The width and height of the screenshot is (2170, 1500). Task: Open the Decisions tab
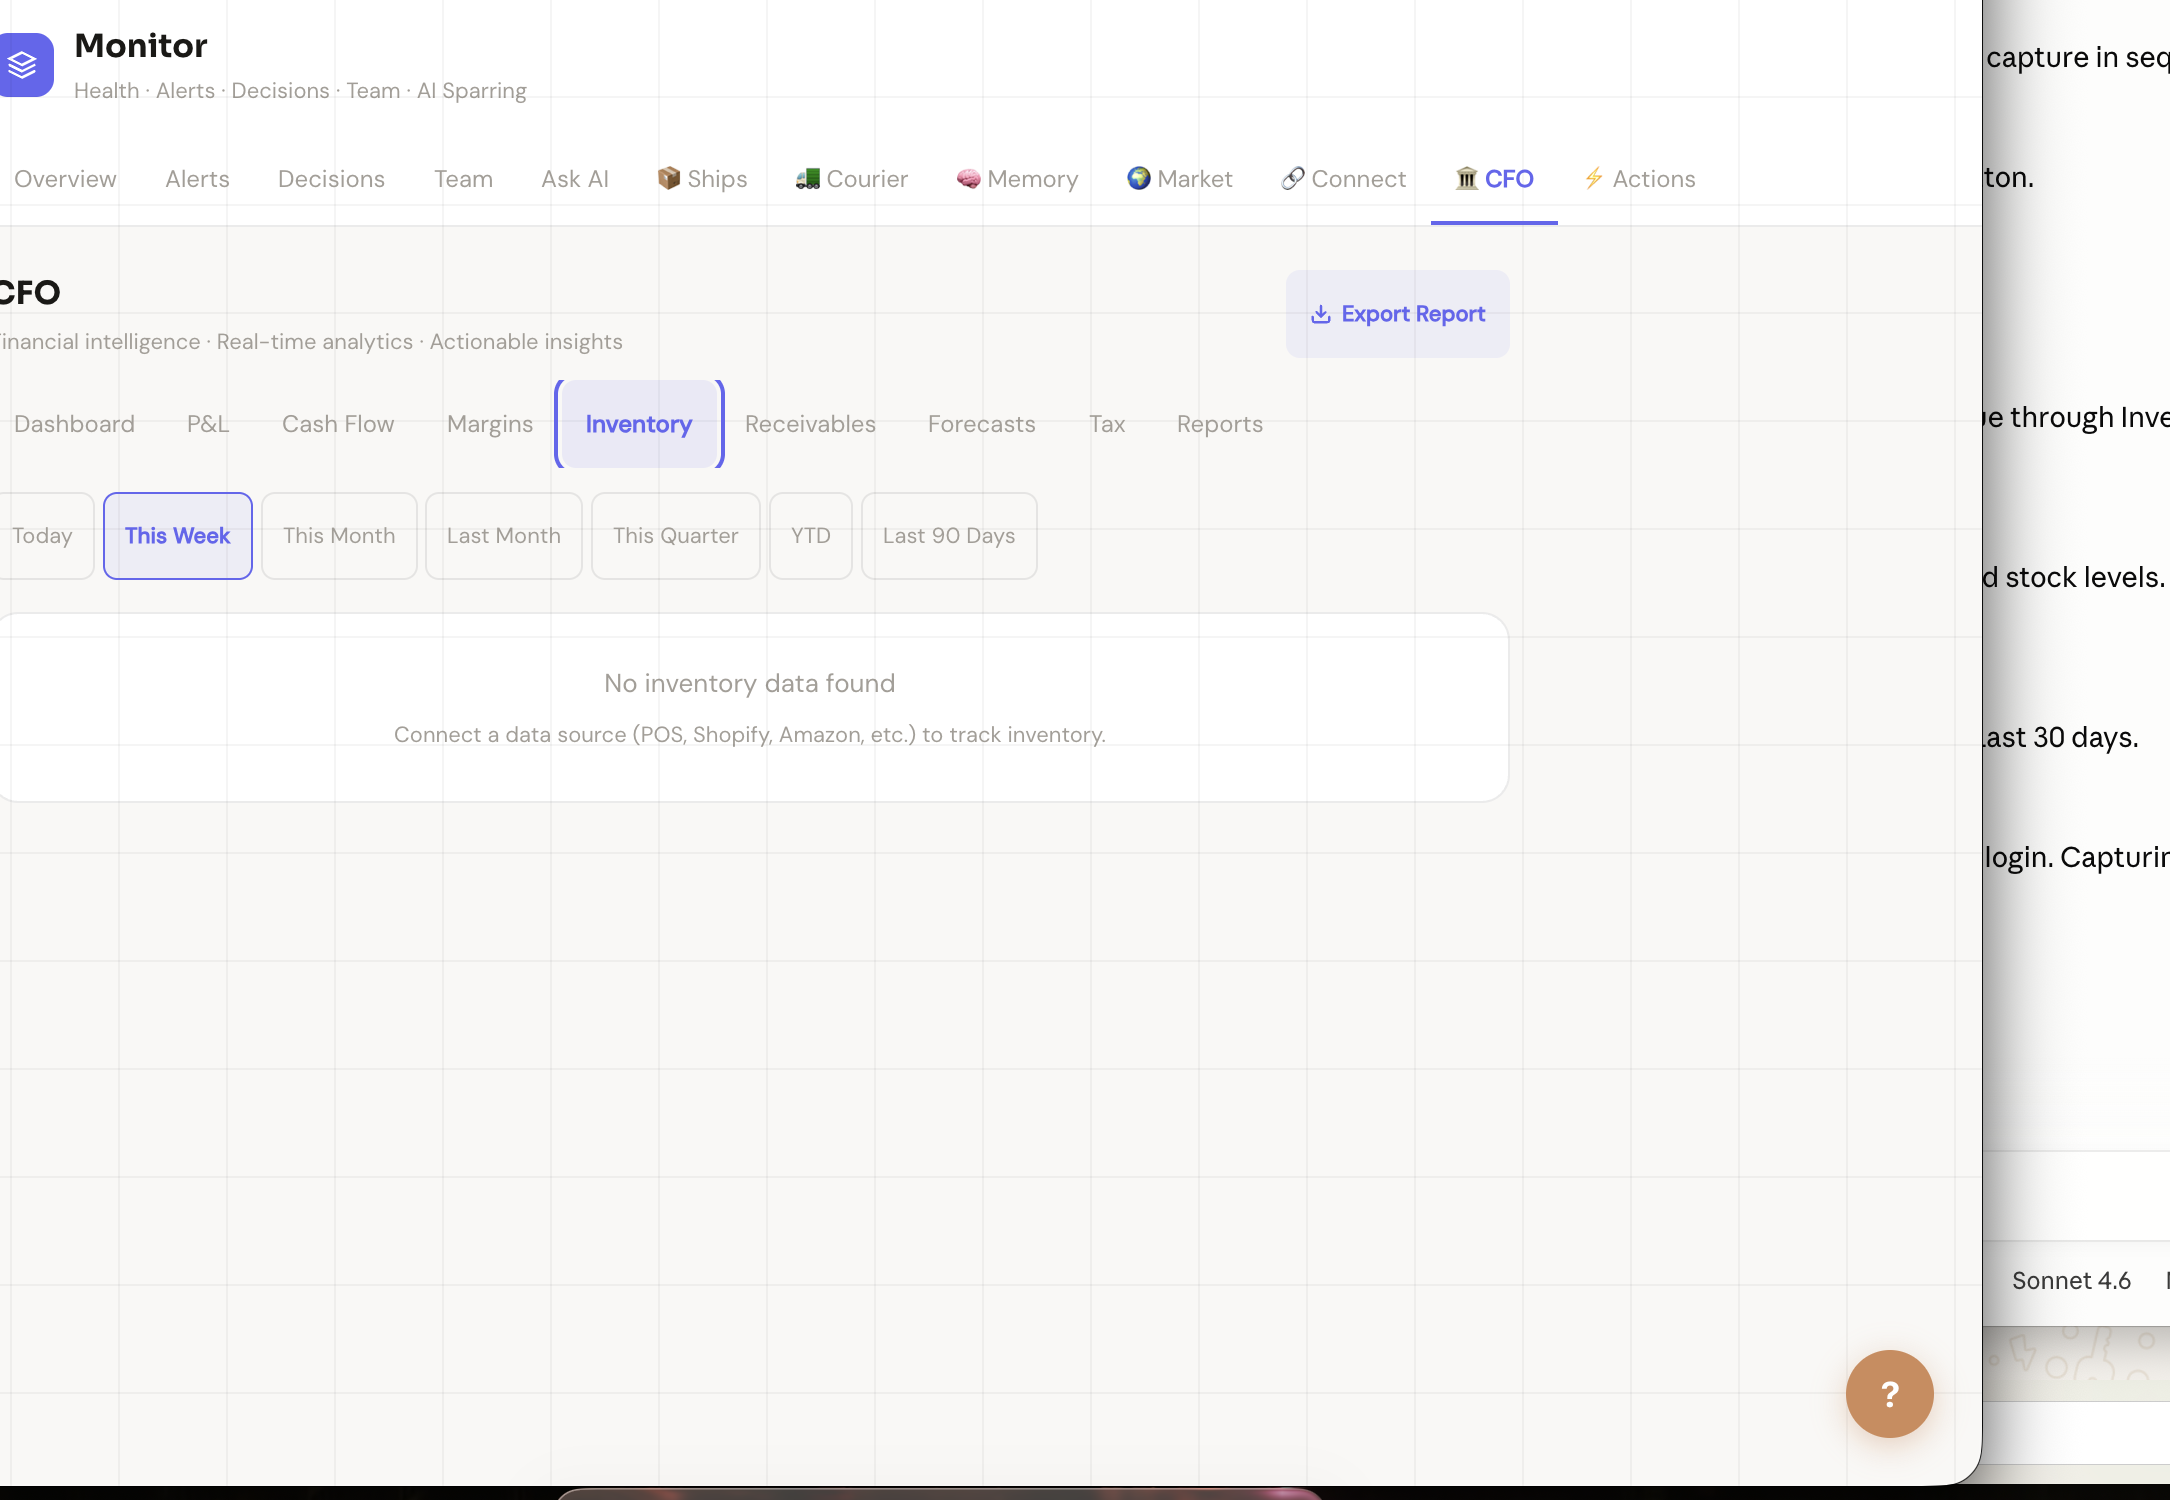click(331, 179)
